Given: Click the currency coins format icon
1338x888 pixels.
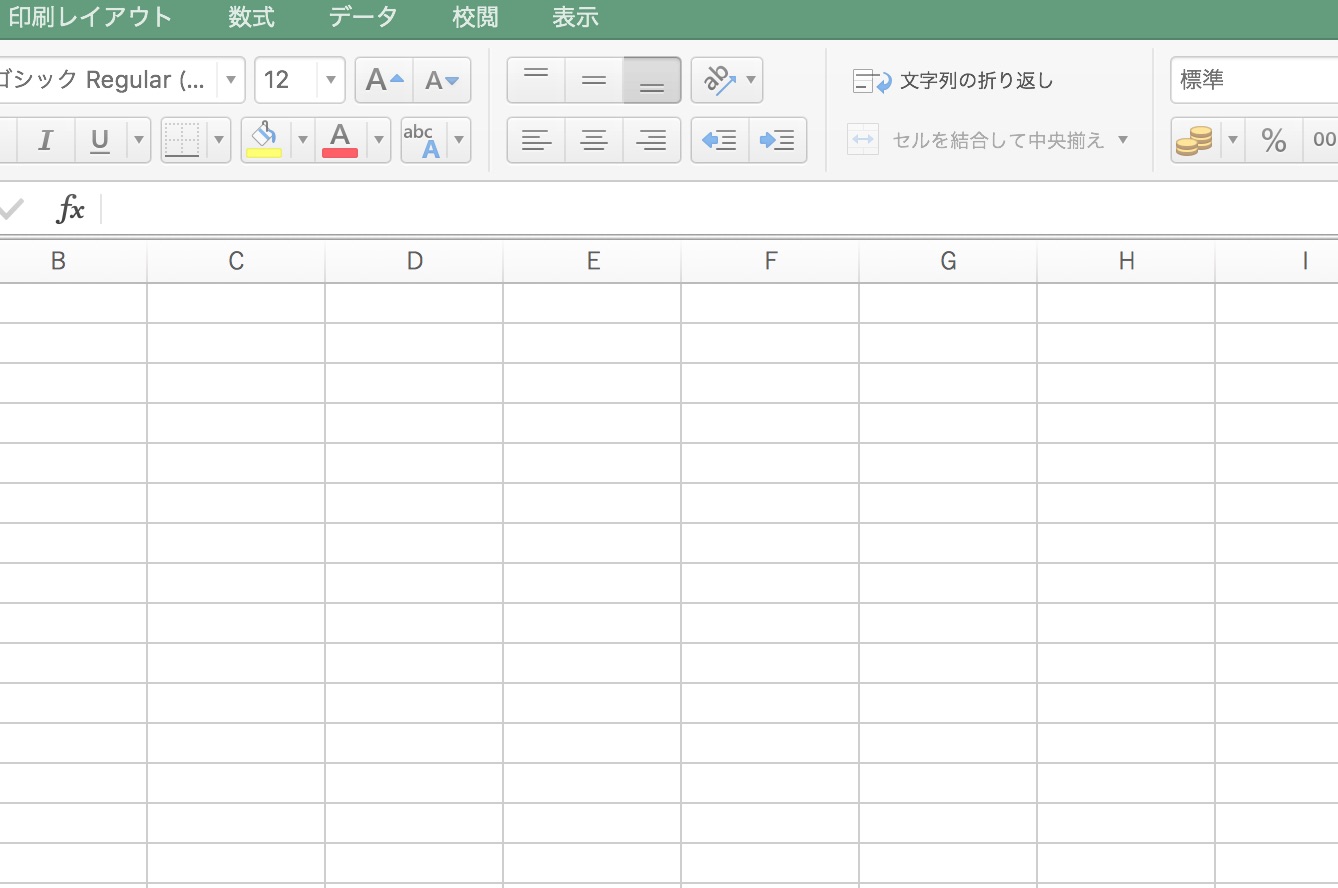Looking at the screenshot, I should pos(1194,140).
